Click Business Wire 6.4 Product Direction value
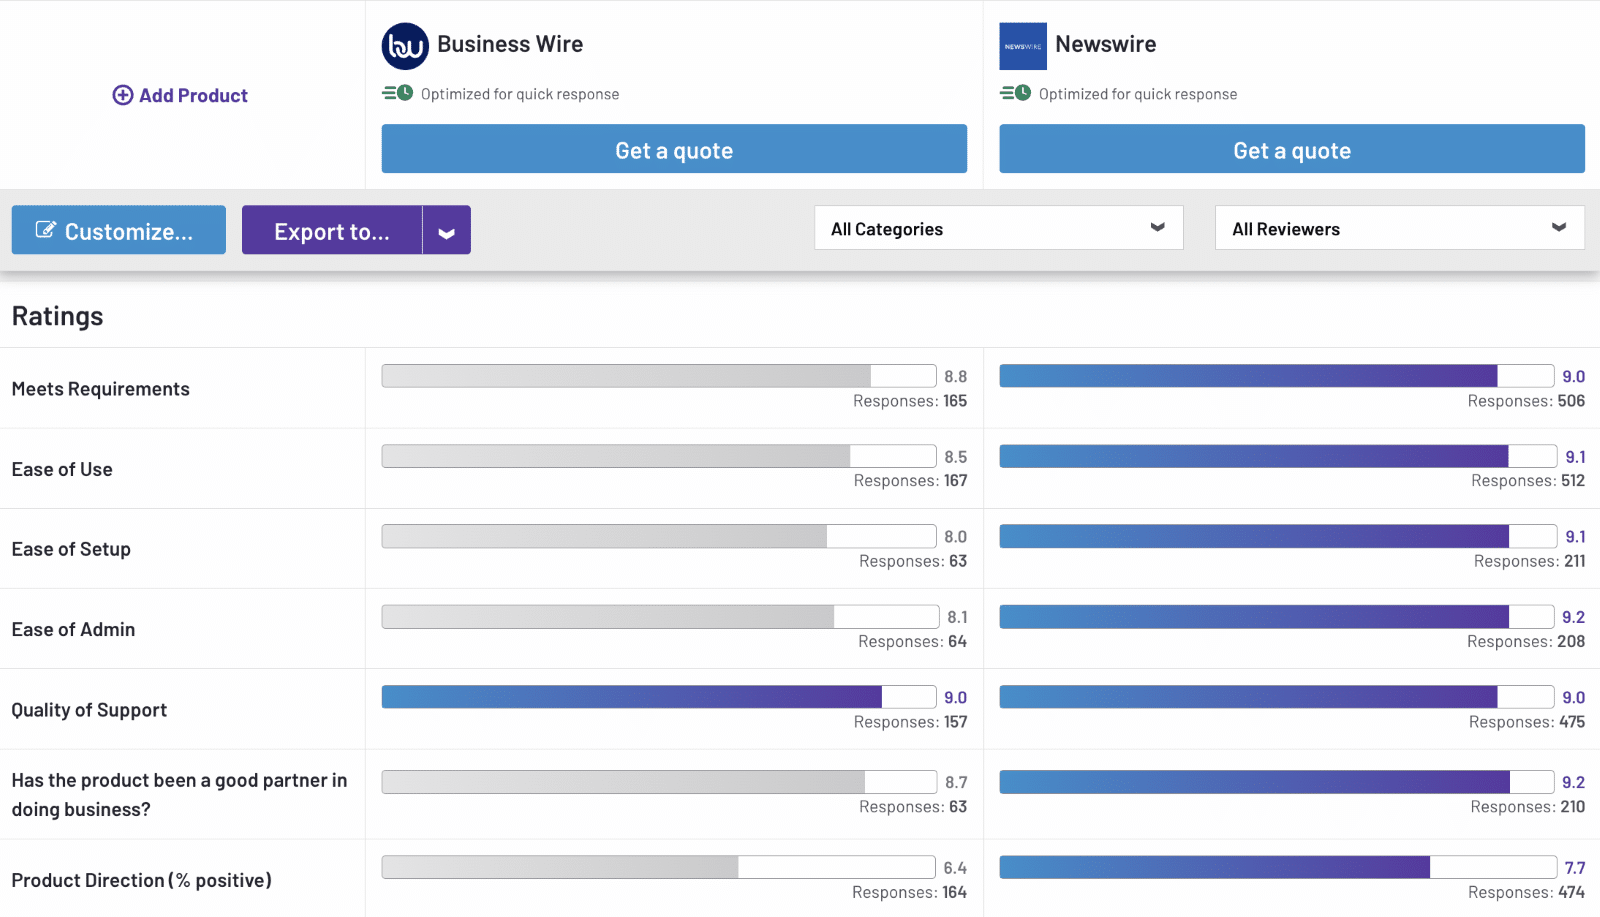 coord(955,867)
